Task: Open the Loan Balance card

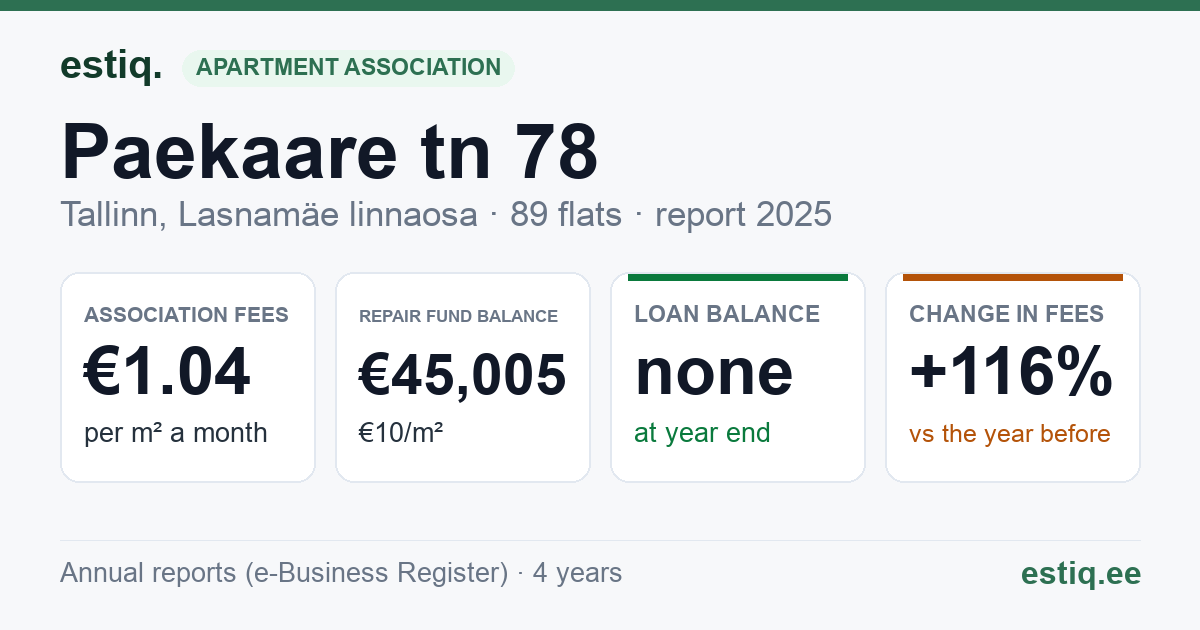Action: point(738,377)
